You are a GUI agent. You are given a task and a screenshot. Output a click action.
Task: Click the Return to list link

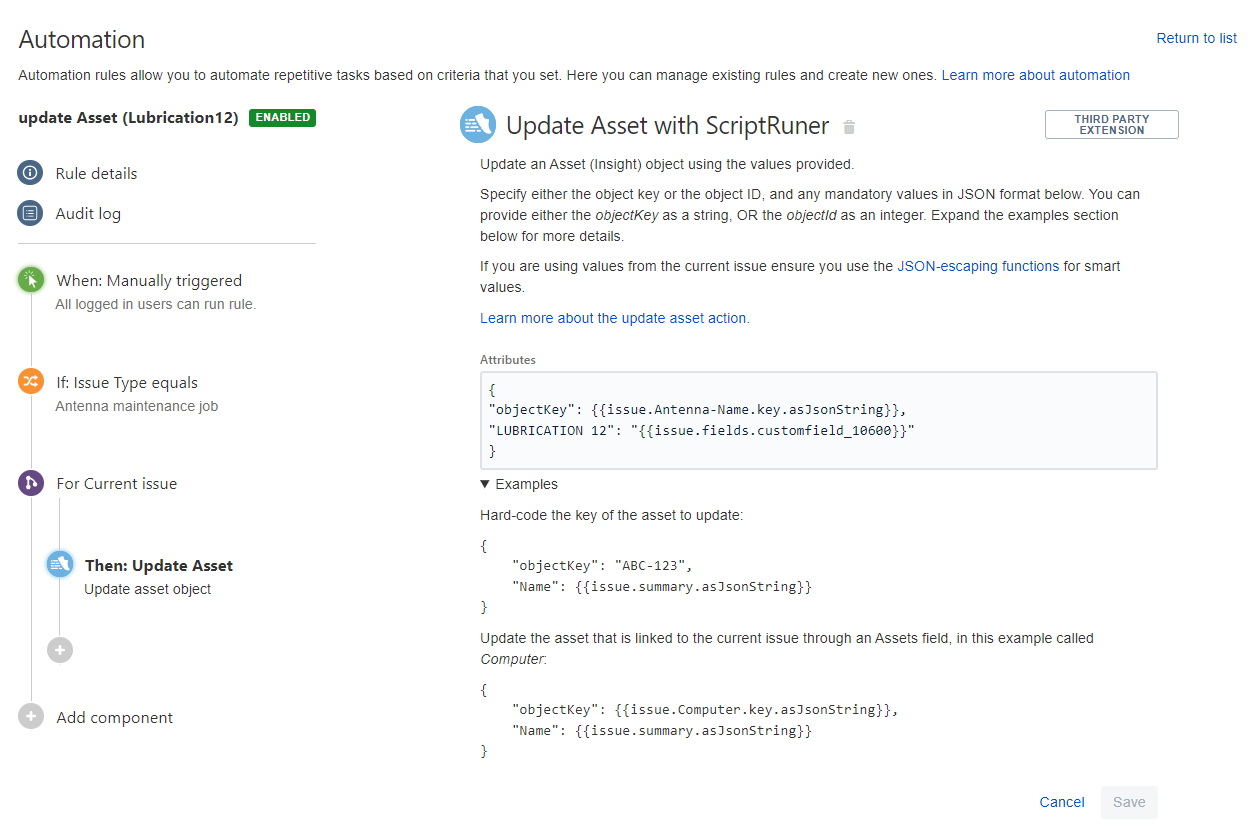(x=1196, y=38)
